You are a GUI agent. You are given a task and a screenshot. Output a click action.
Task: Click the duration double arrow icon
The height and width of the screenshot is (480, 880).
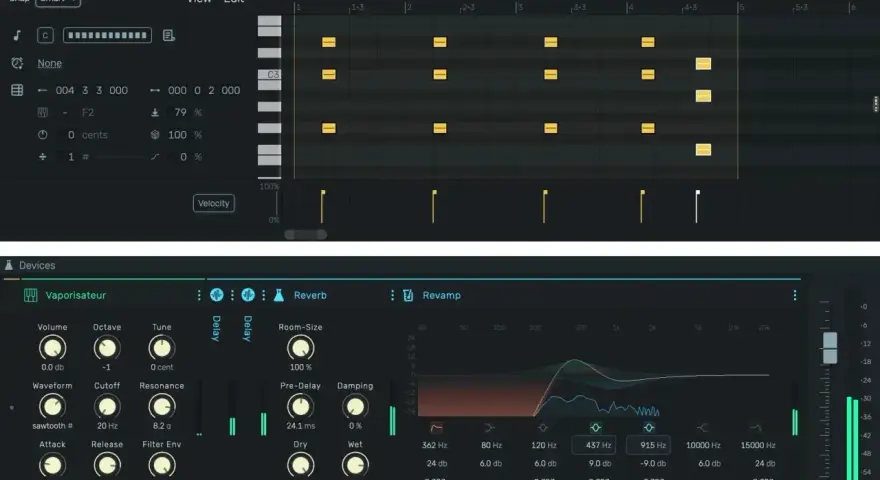click(x=155, y=90)
